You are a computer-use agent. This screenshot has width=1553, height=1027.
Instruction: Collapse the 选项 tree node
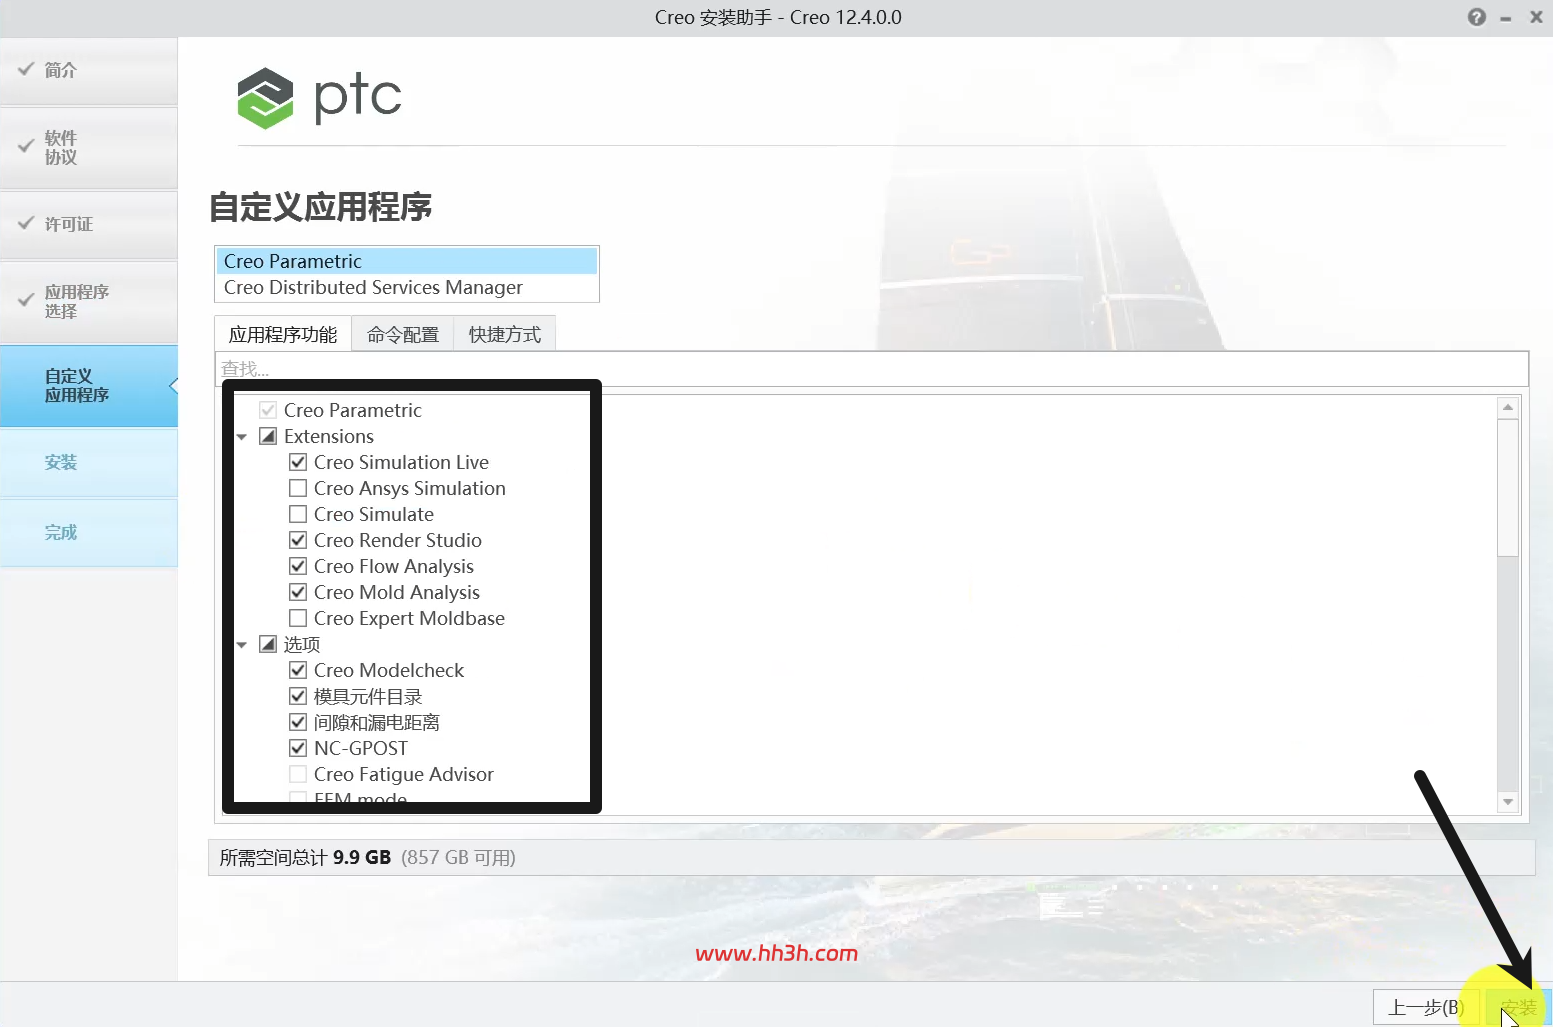(242, 645)
